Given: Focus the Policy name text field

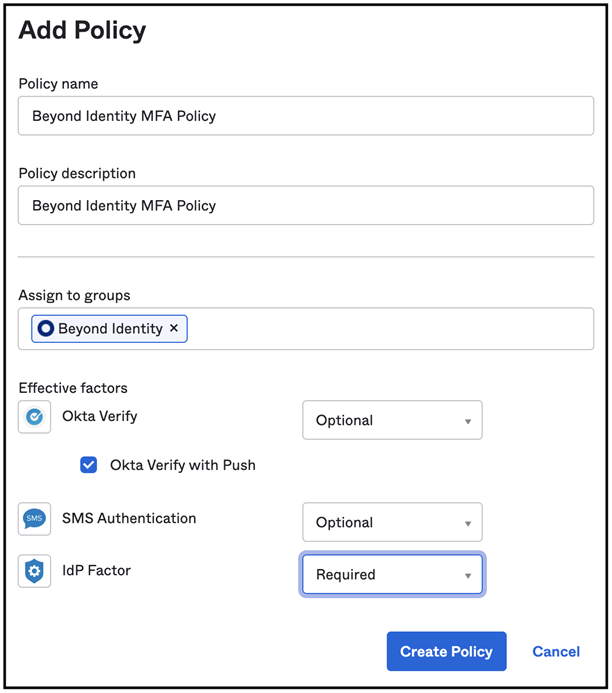Looking at the screenshot, I should click(x=306, y=116).
